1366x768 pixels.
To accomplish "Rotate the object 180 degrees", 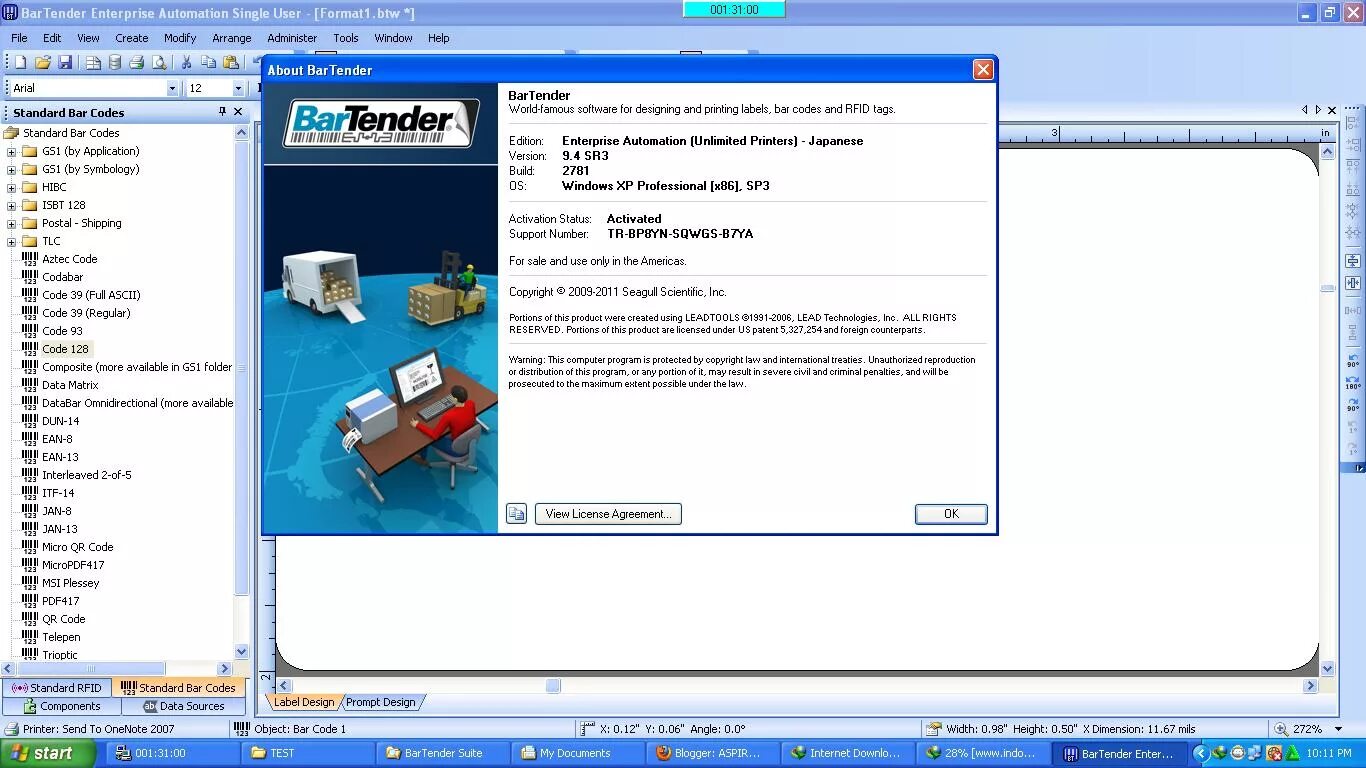I will (1353, 383).
